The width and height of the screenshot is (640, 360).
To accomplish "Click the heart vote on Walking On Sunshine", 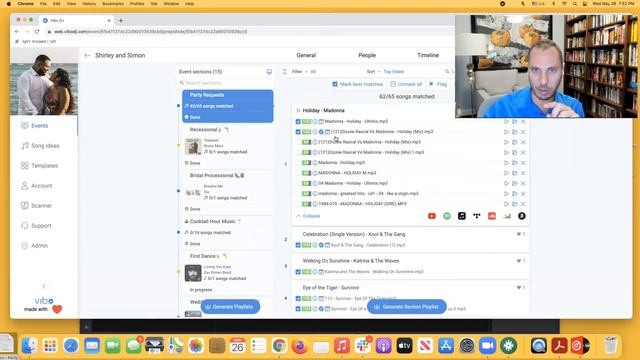I will pyautogui.click(x=519, y=261).
